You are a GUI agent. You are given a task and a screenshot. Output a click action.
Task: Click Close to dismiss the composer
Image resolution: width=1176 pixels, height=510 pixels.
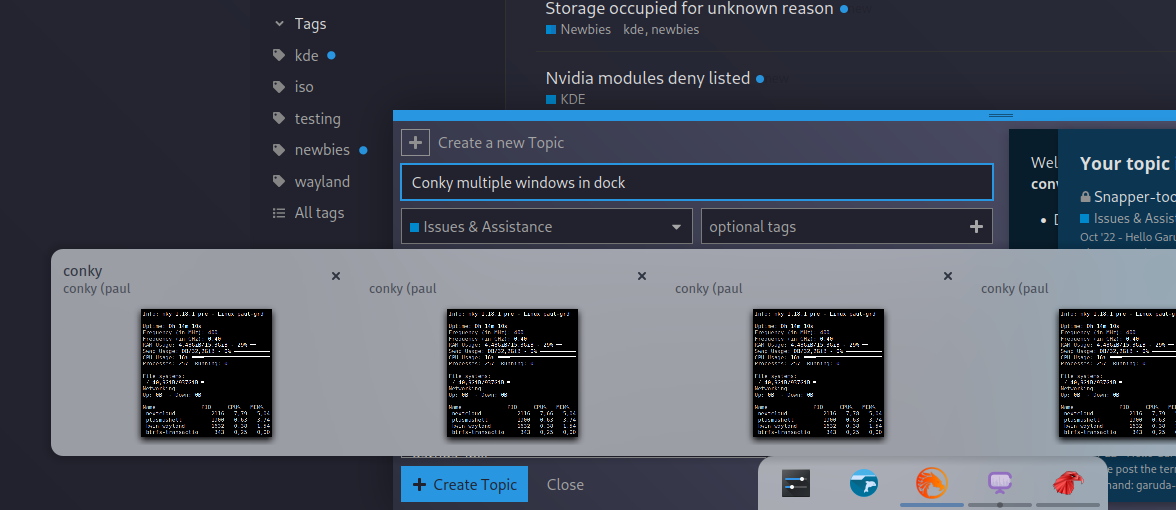click(566, 484)
